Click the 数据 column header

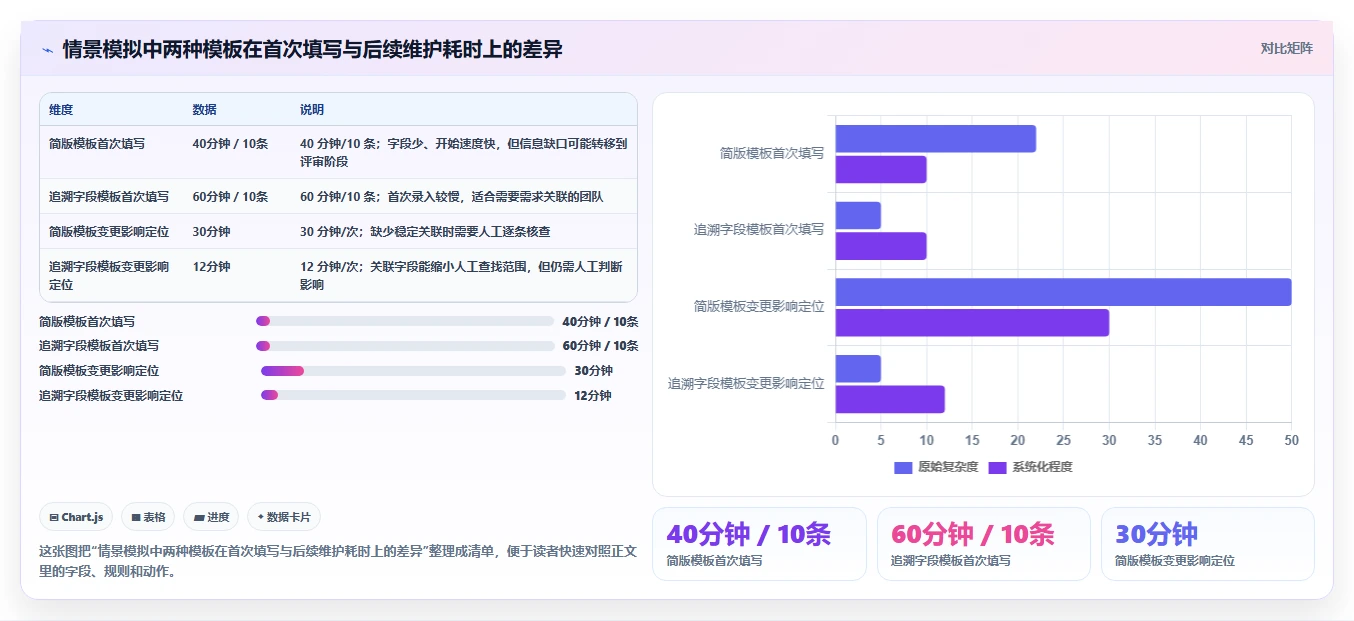[204, 109]
